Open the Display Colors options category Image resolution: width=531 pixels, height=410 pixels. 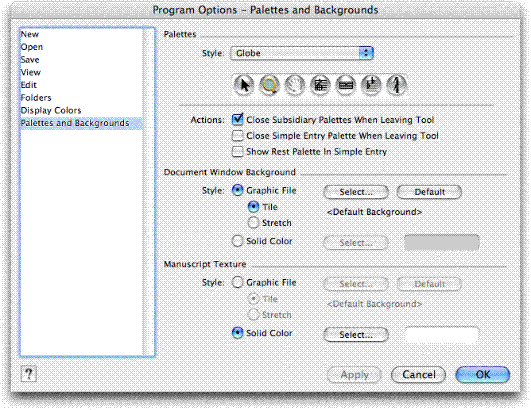pos(51,110)
